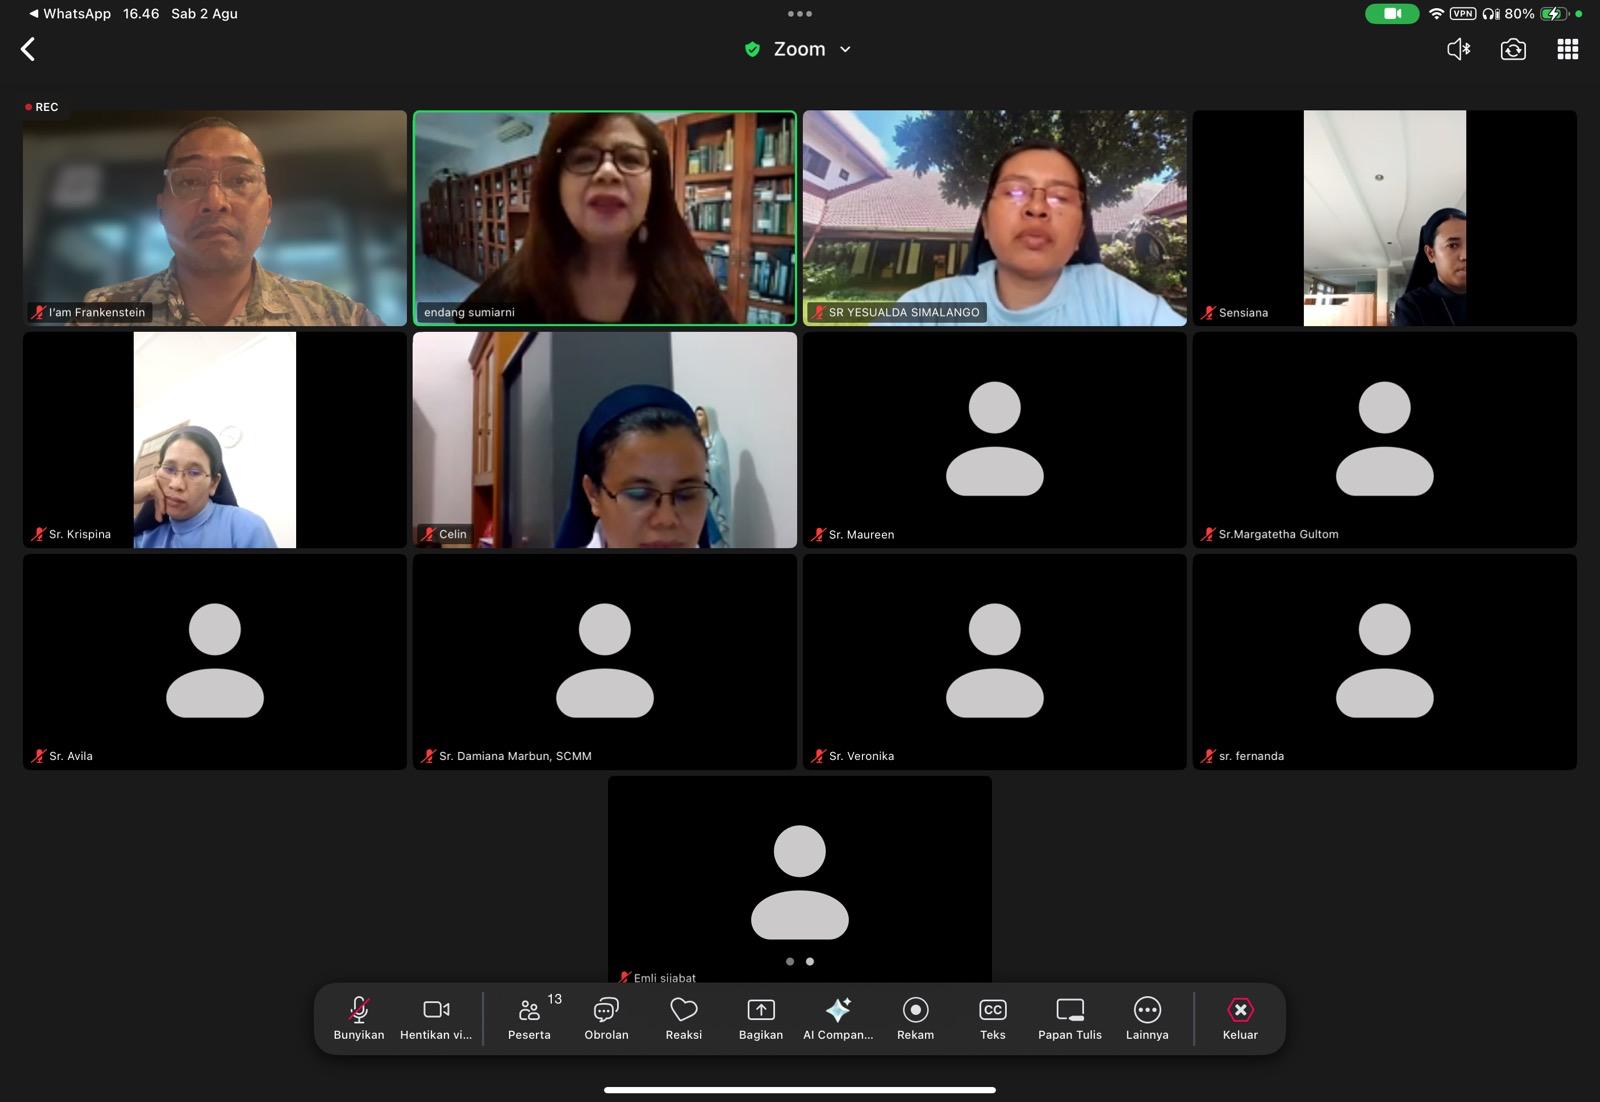Viewport: 1600px width, 1102px height.
Task: Switch camera using the flip icon
Action: (1513, 49)
